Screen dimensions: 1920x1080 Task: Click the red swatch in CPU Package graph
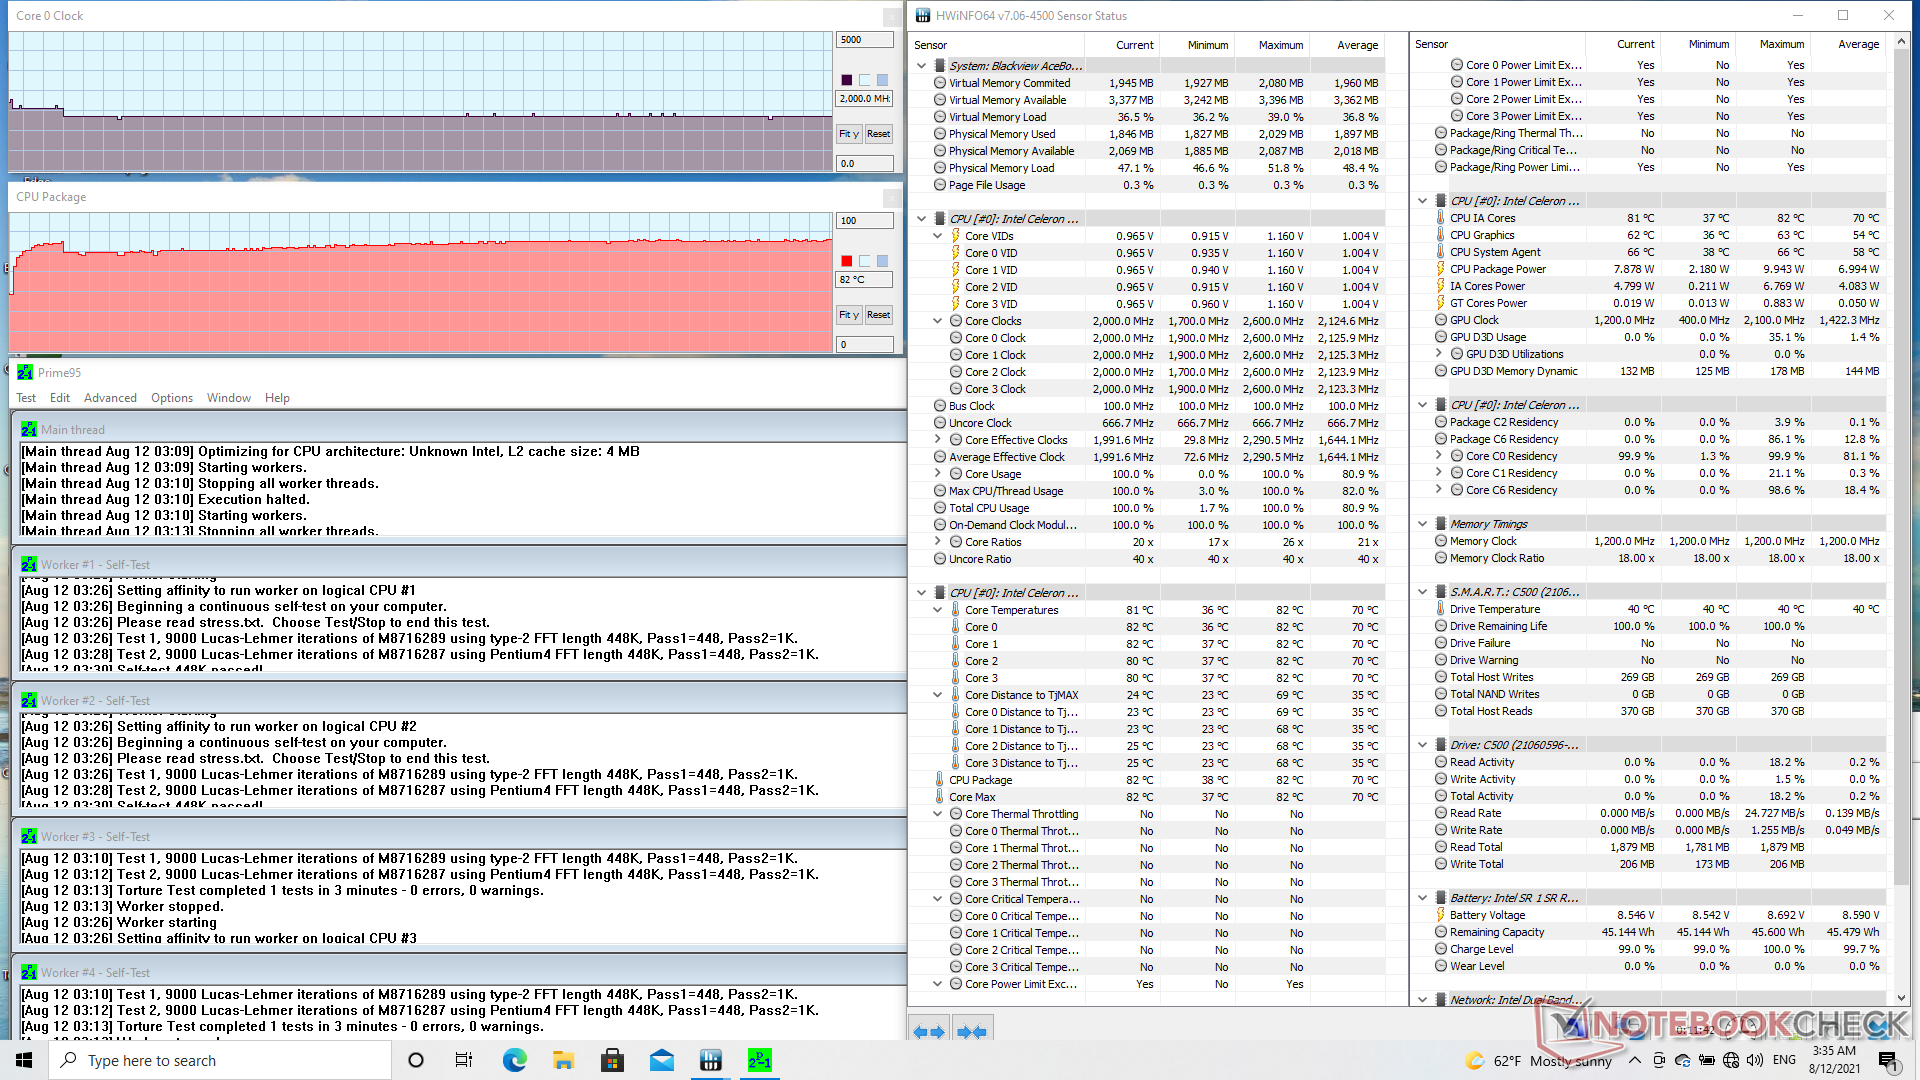tap(847, 261)
